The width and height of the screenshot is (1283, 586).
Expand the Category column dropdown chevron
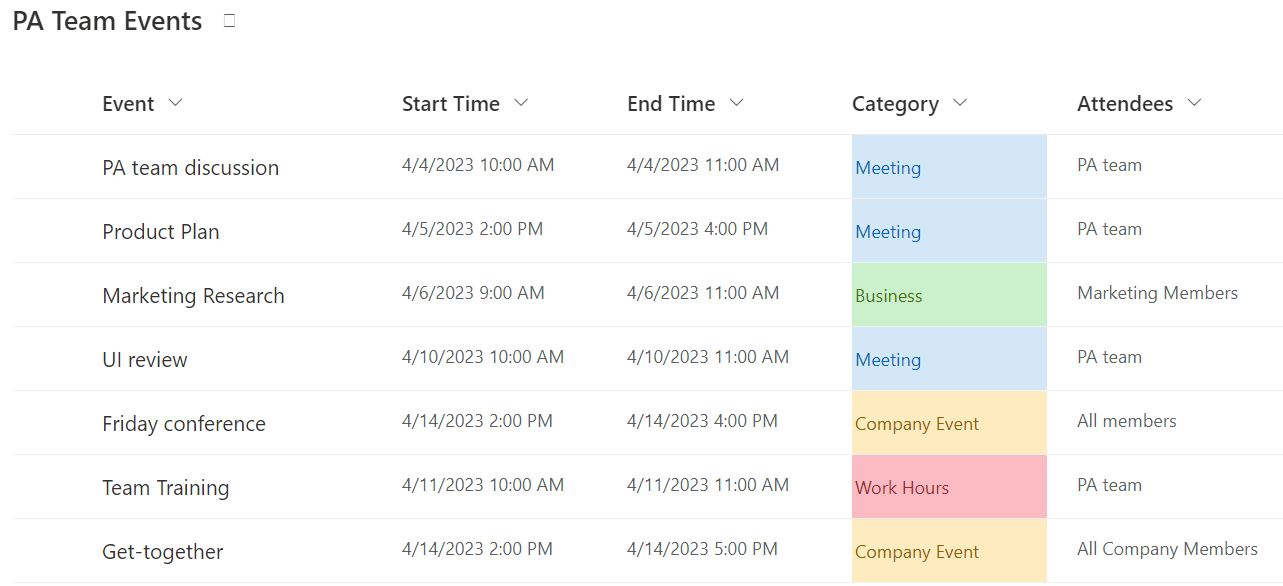click(x=960, y=103)
